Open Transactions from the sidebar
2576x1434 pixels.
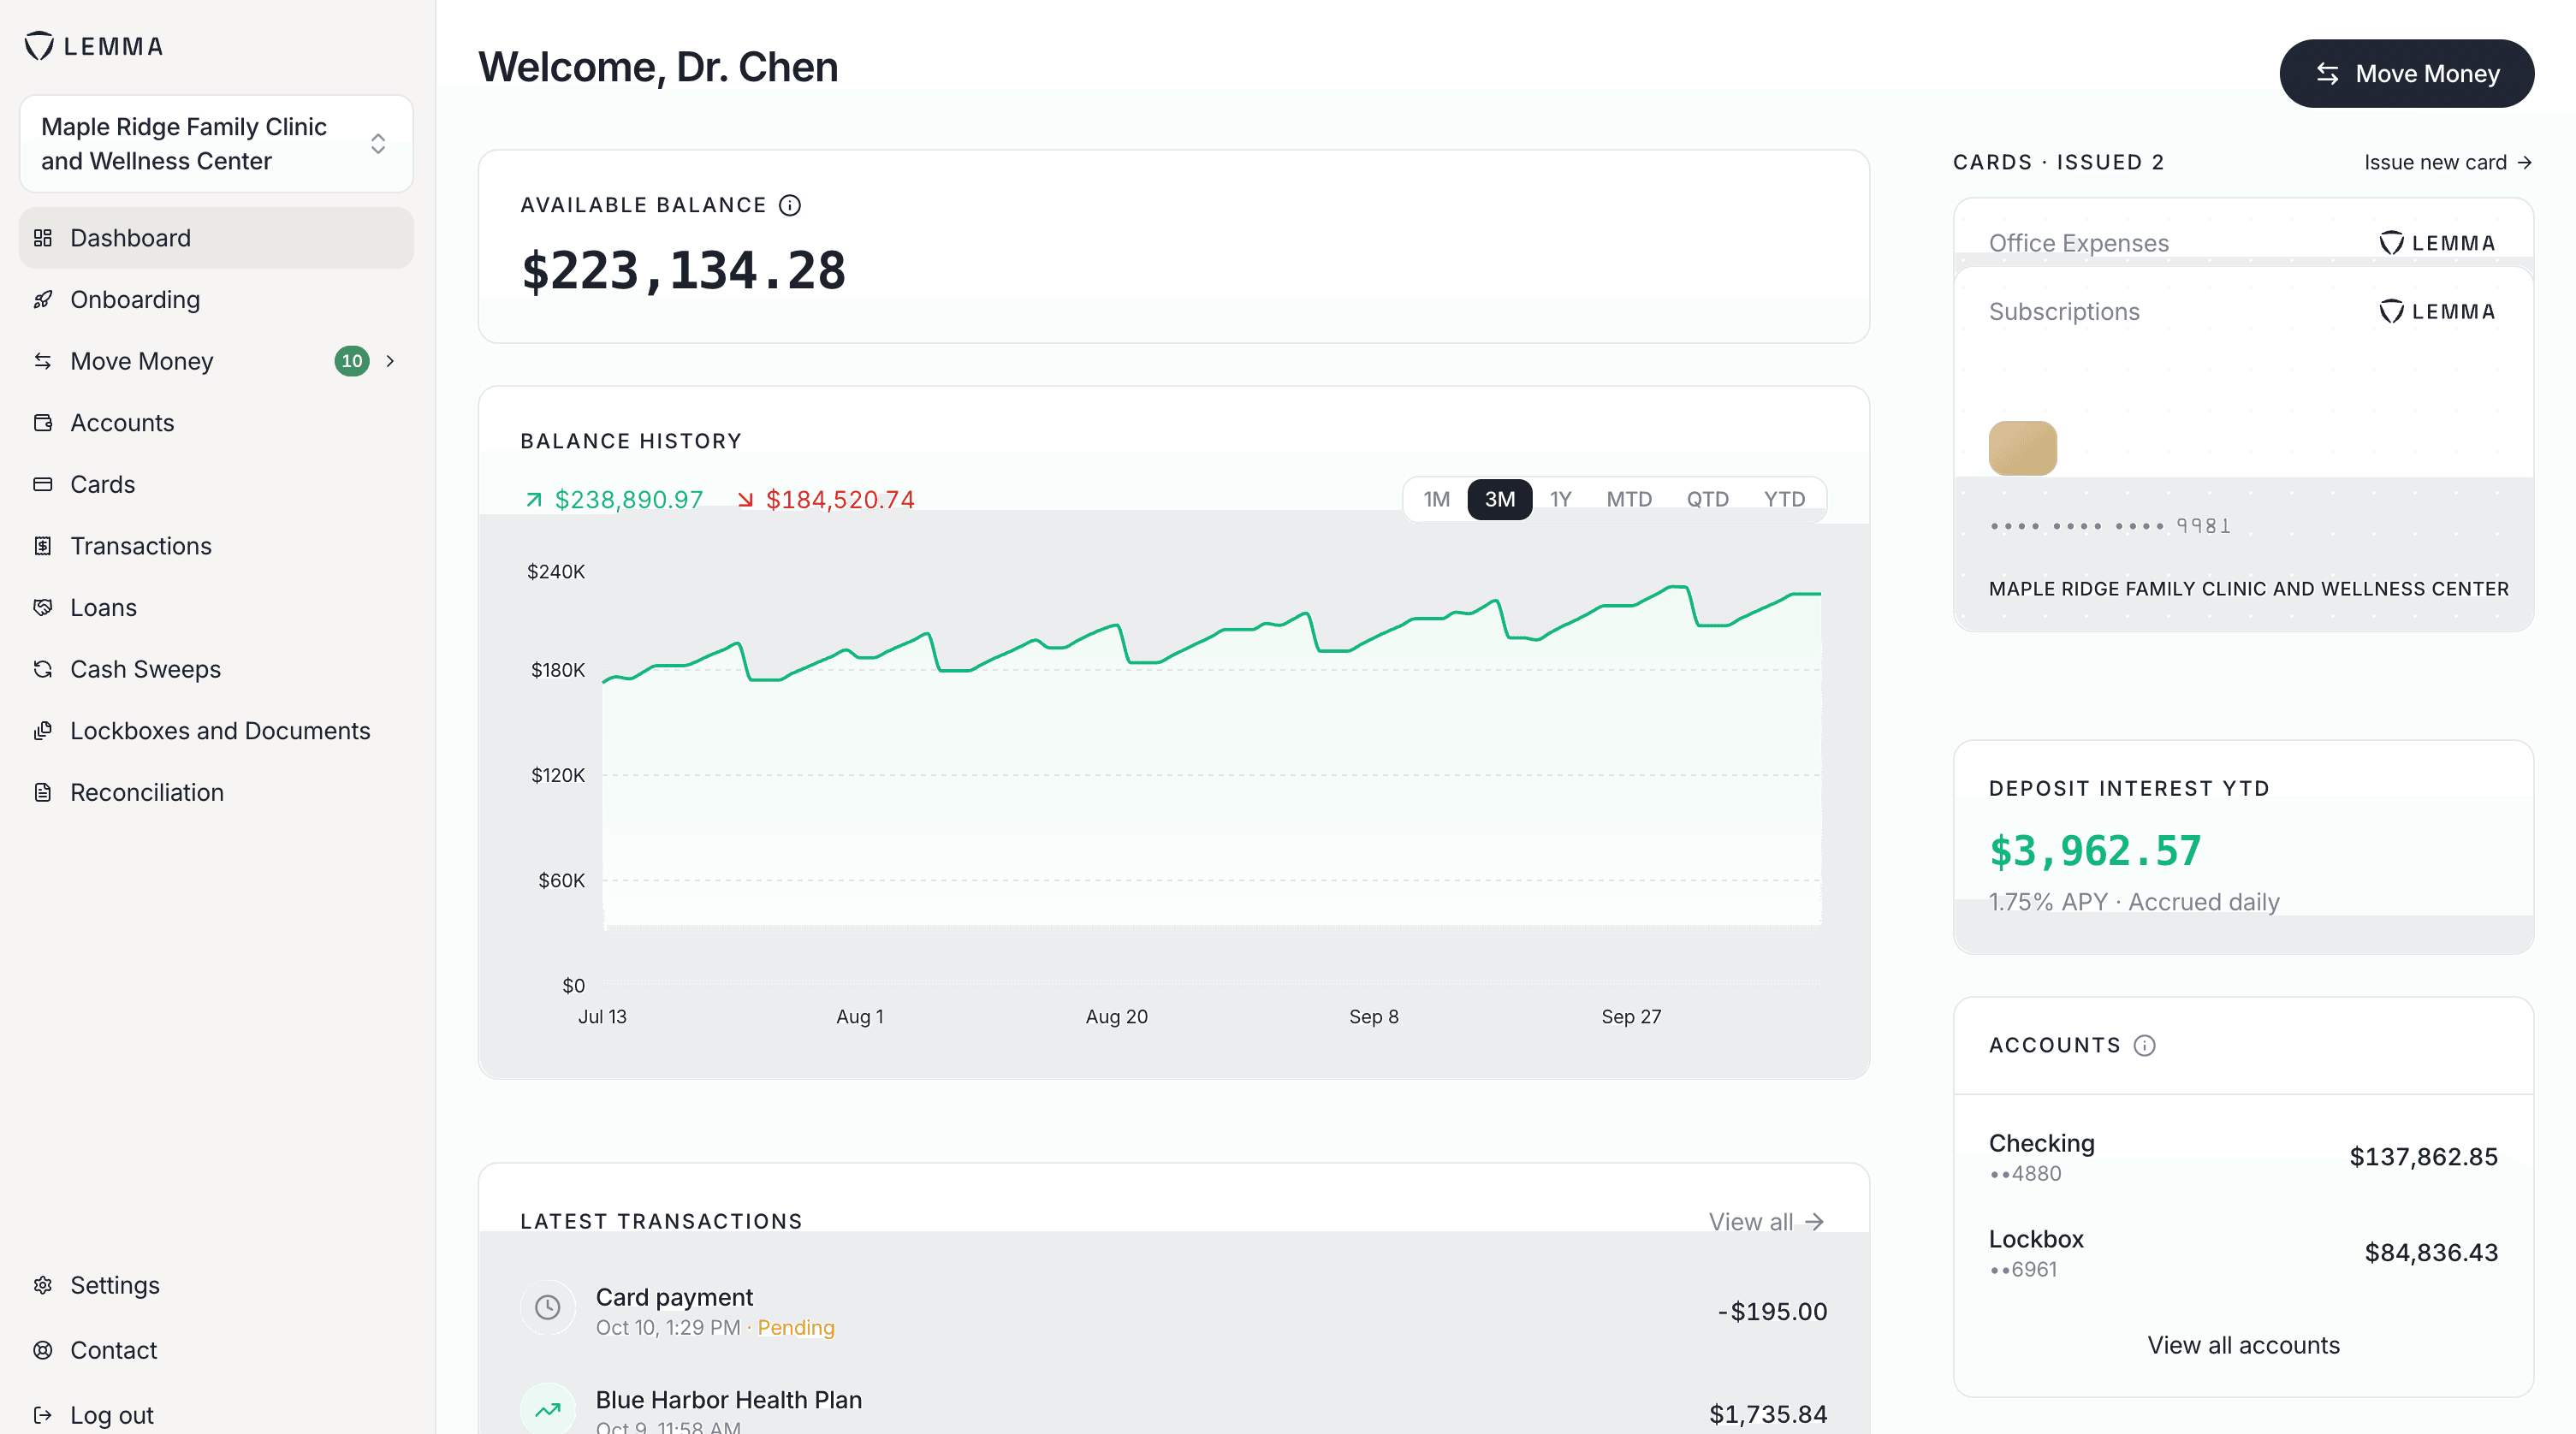pos(216,546)
